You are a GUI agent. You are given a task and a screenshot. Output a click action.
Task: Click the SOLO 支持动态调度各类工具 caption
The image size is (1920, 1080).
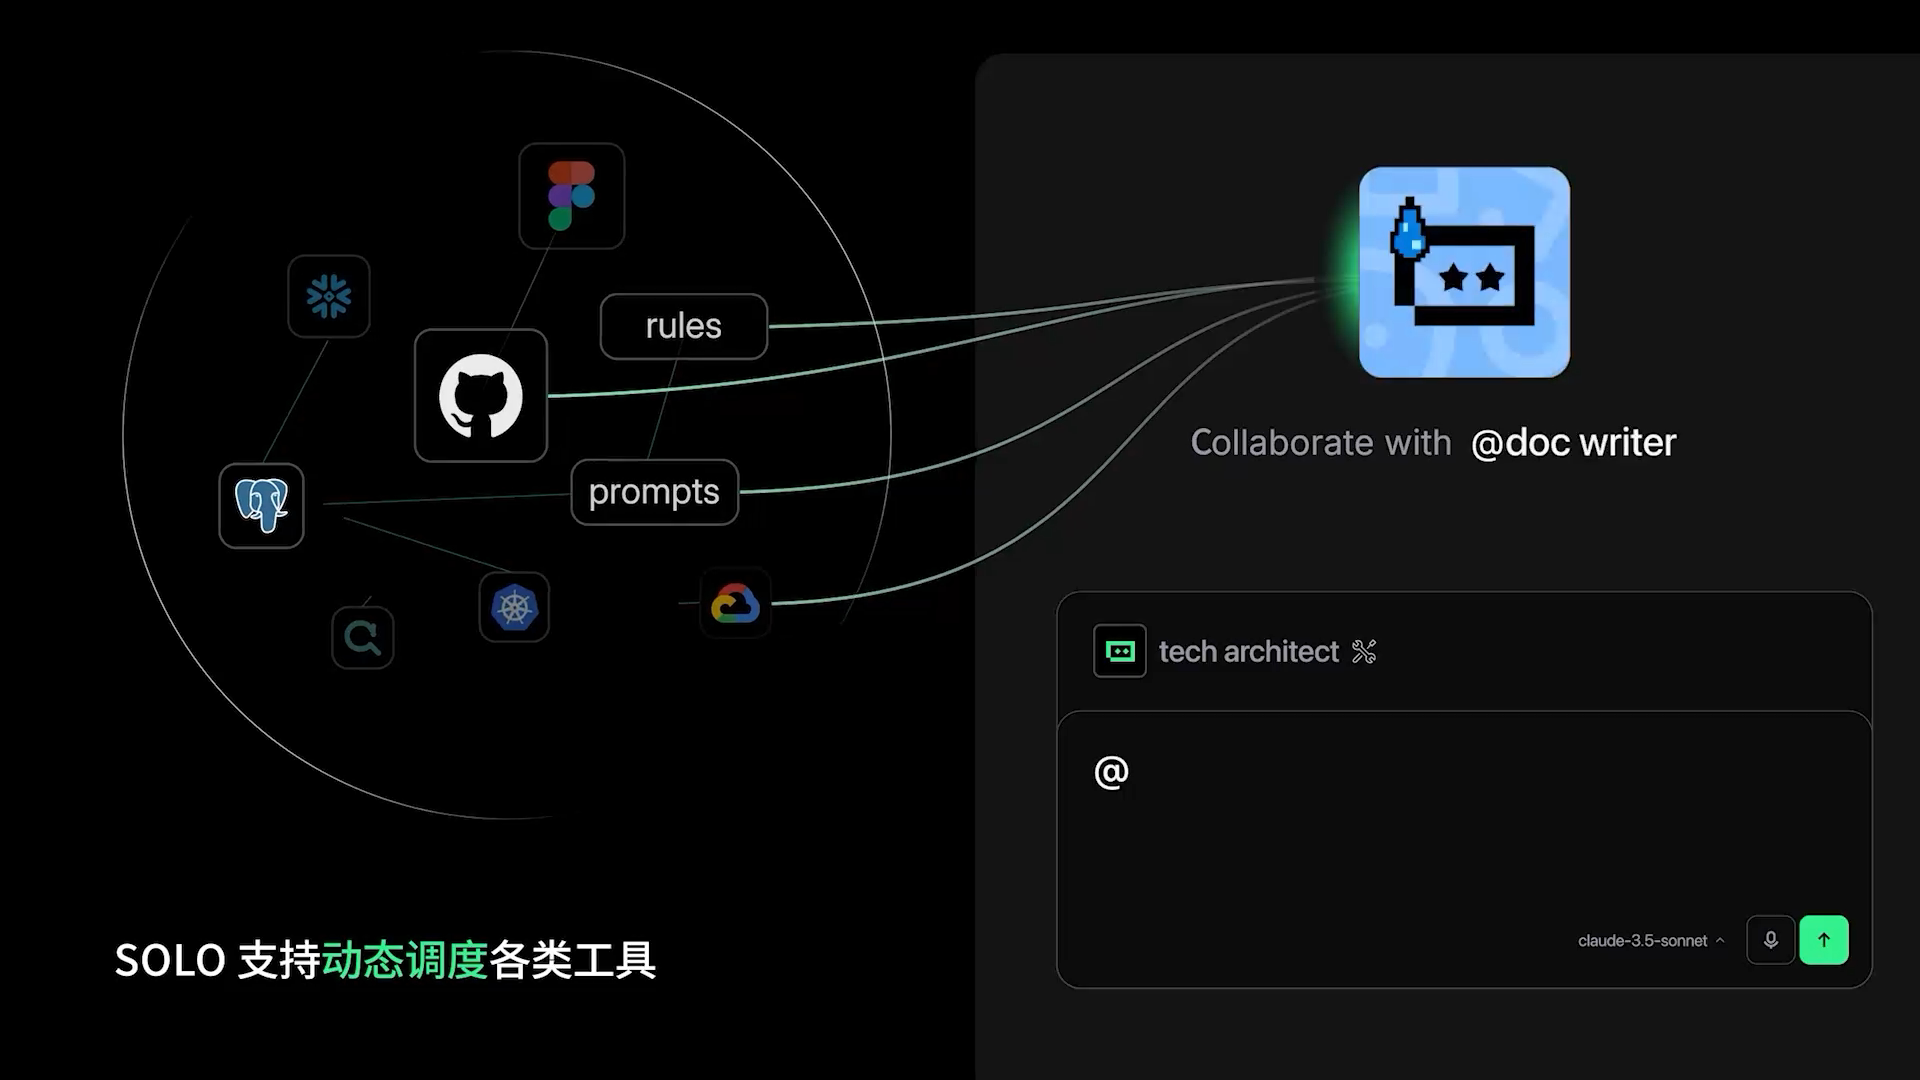coord(385,960)
